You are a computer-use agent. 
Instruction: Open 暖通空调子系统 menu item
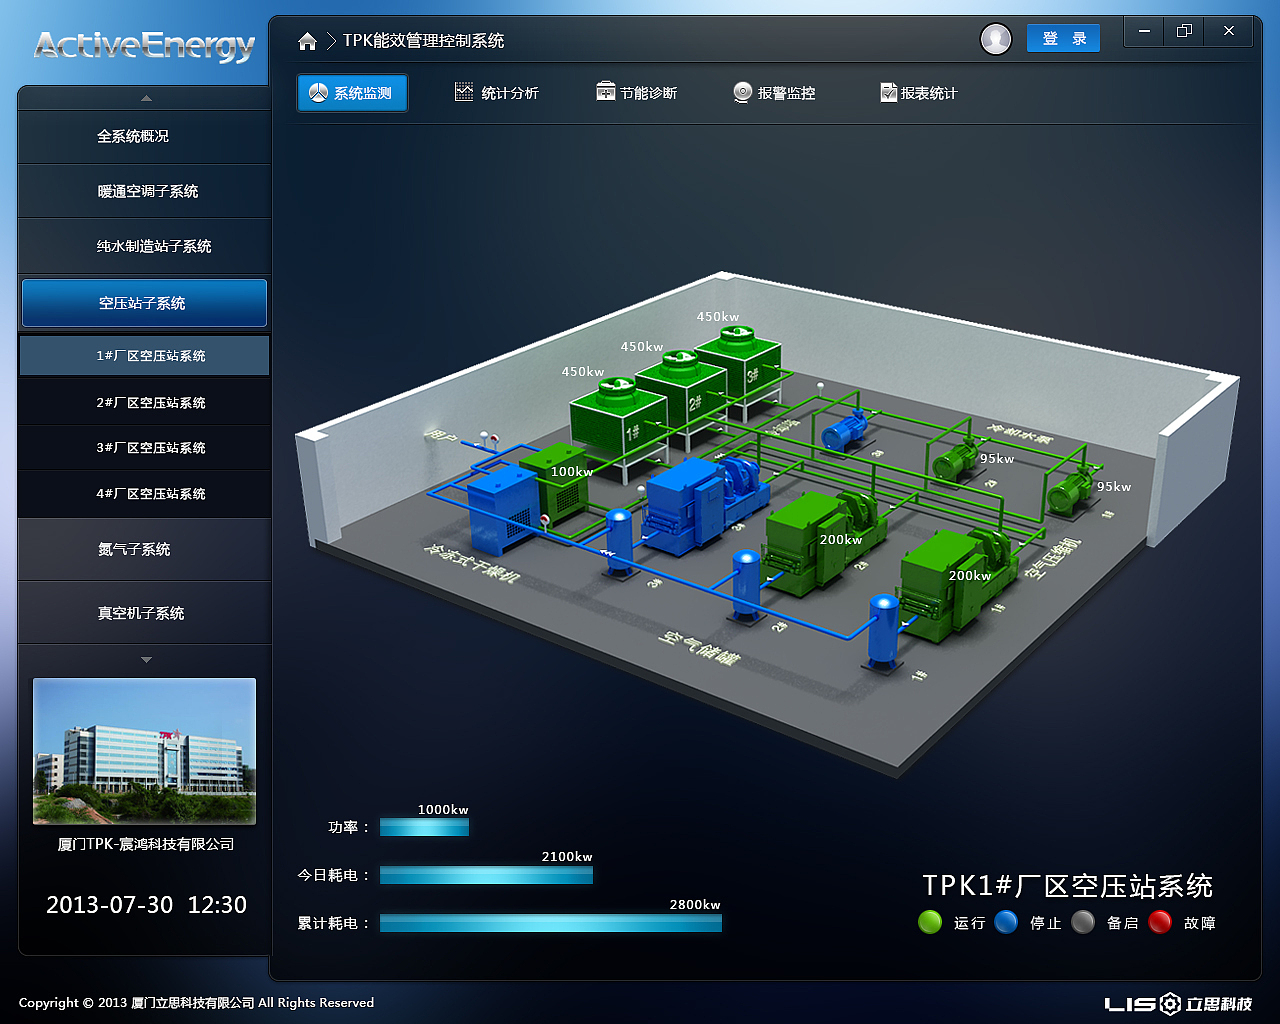point(145,192)
